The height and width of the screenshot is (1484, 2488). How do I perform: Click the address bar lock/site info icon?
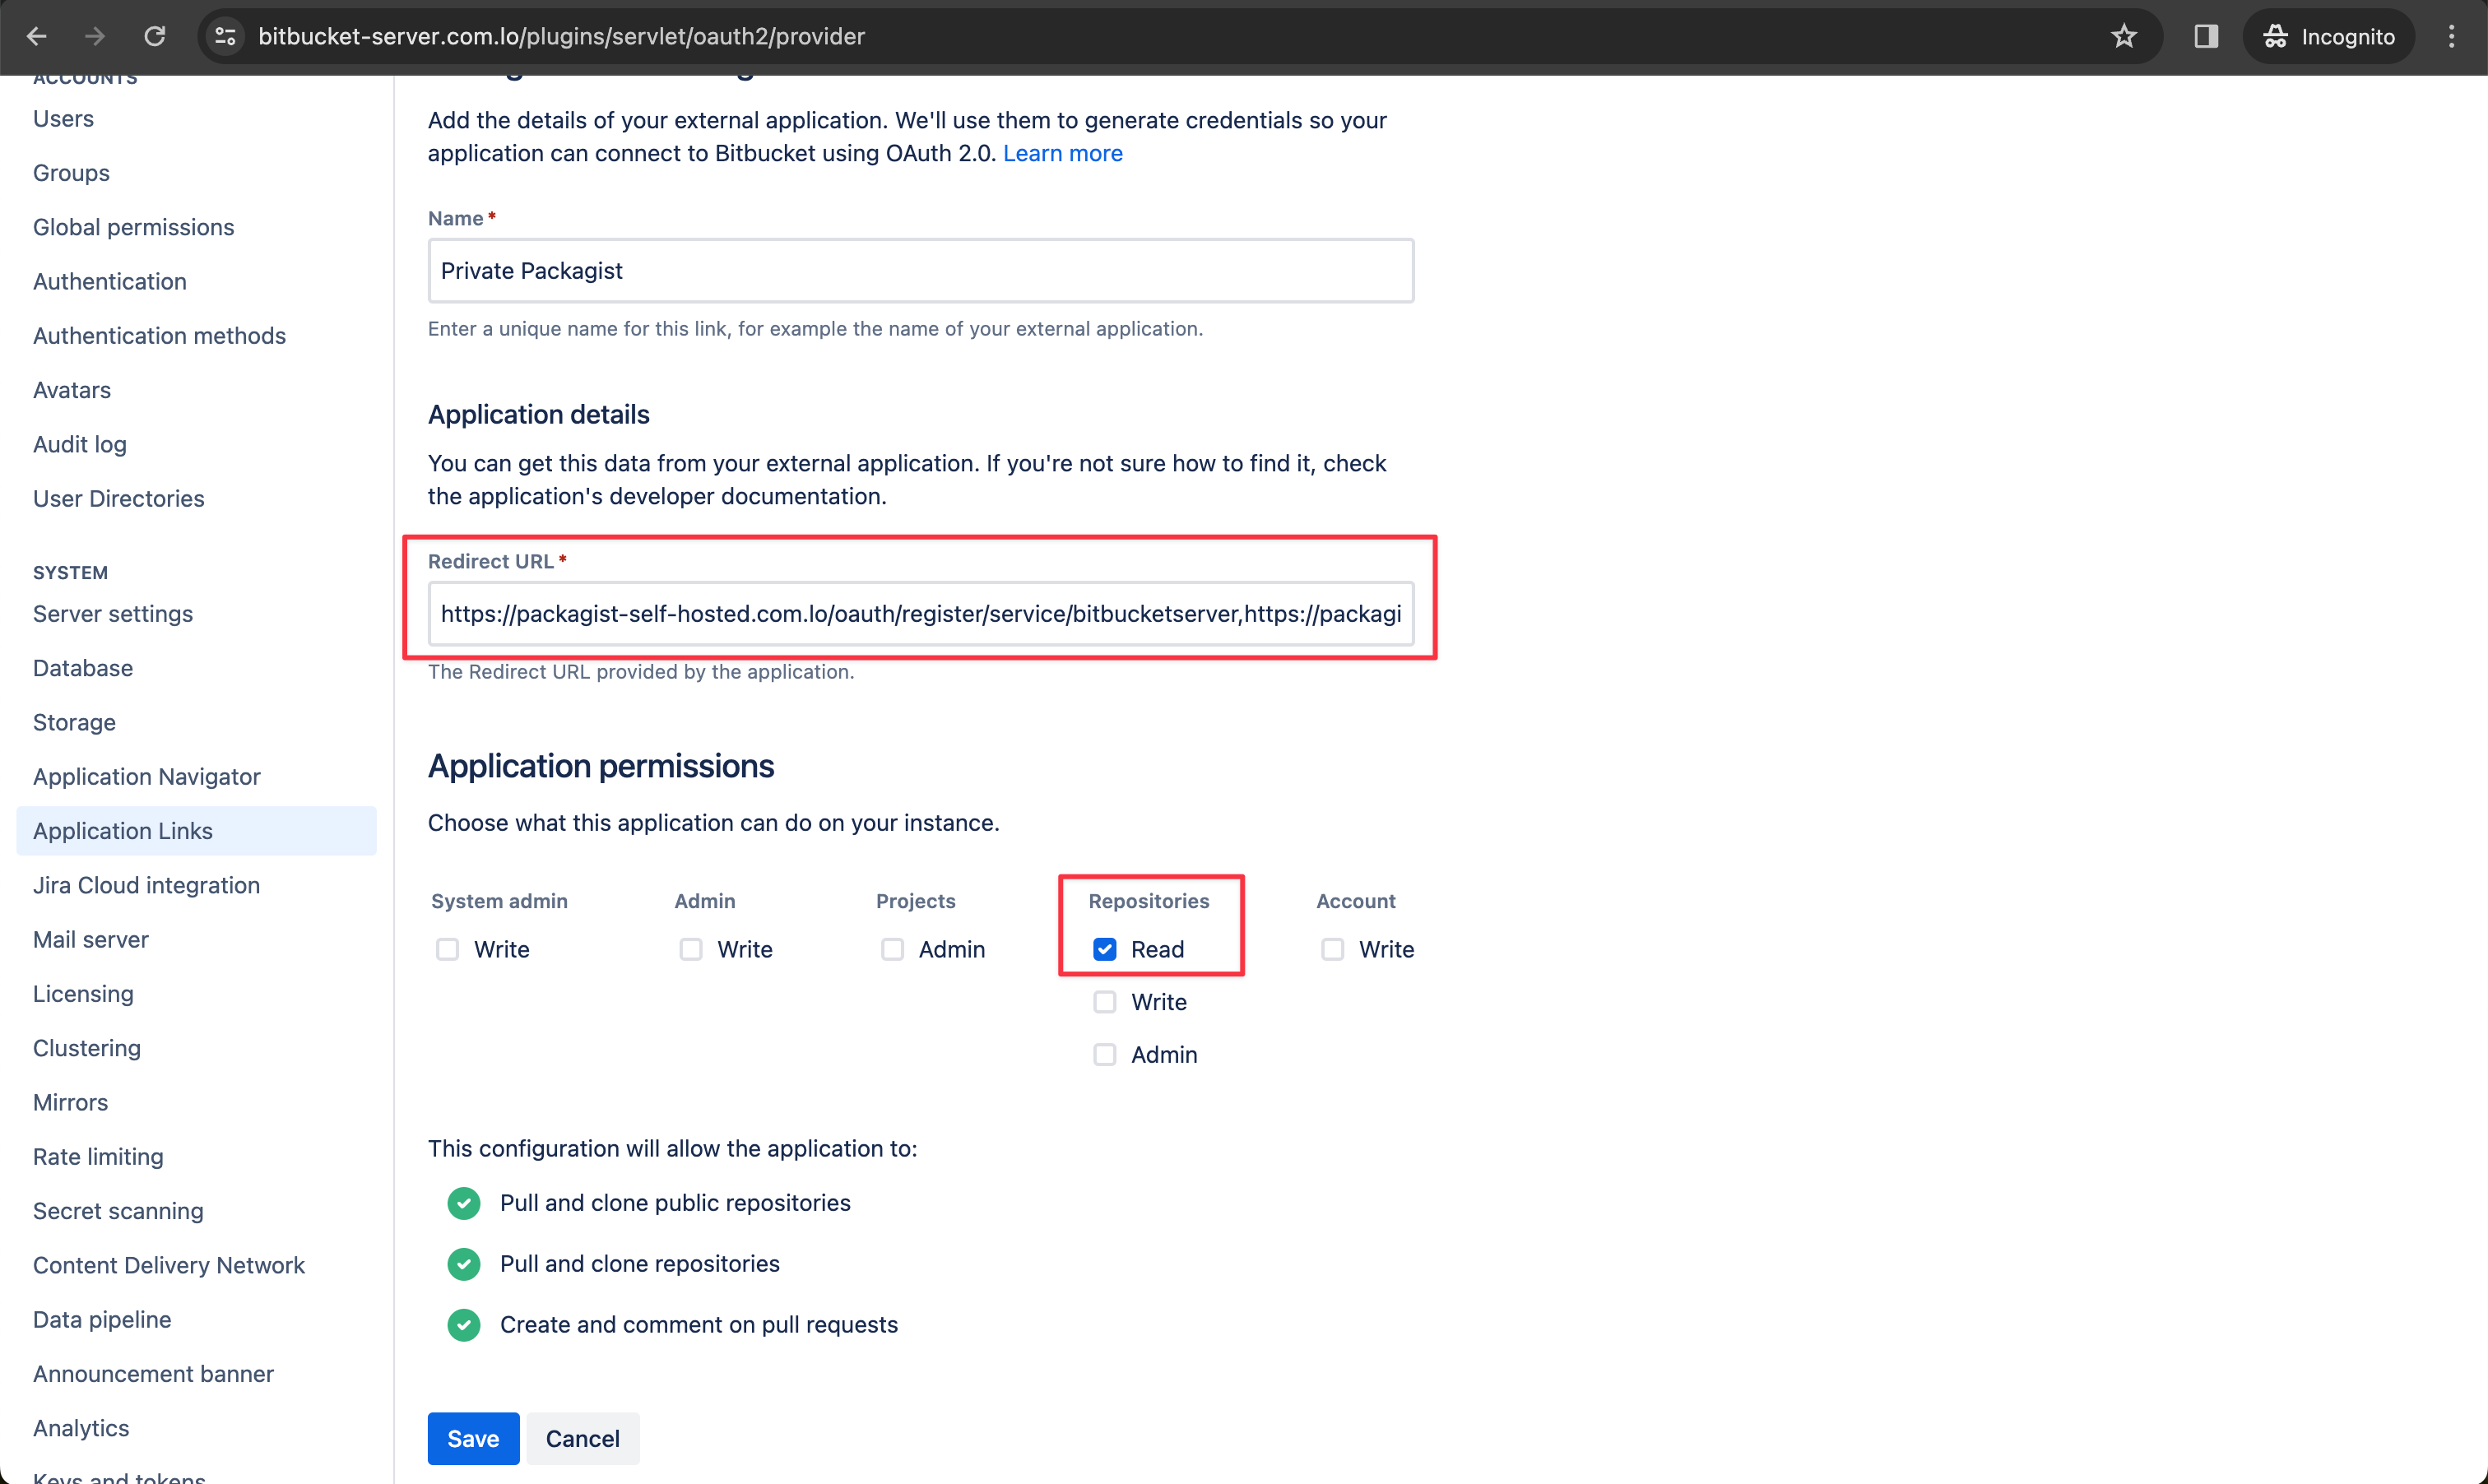[226, 35]
